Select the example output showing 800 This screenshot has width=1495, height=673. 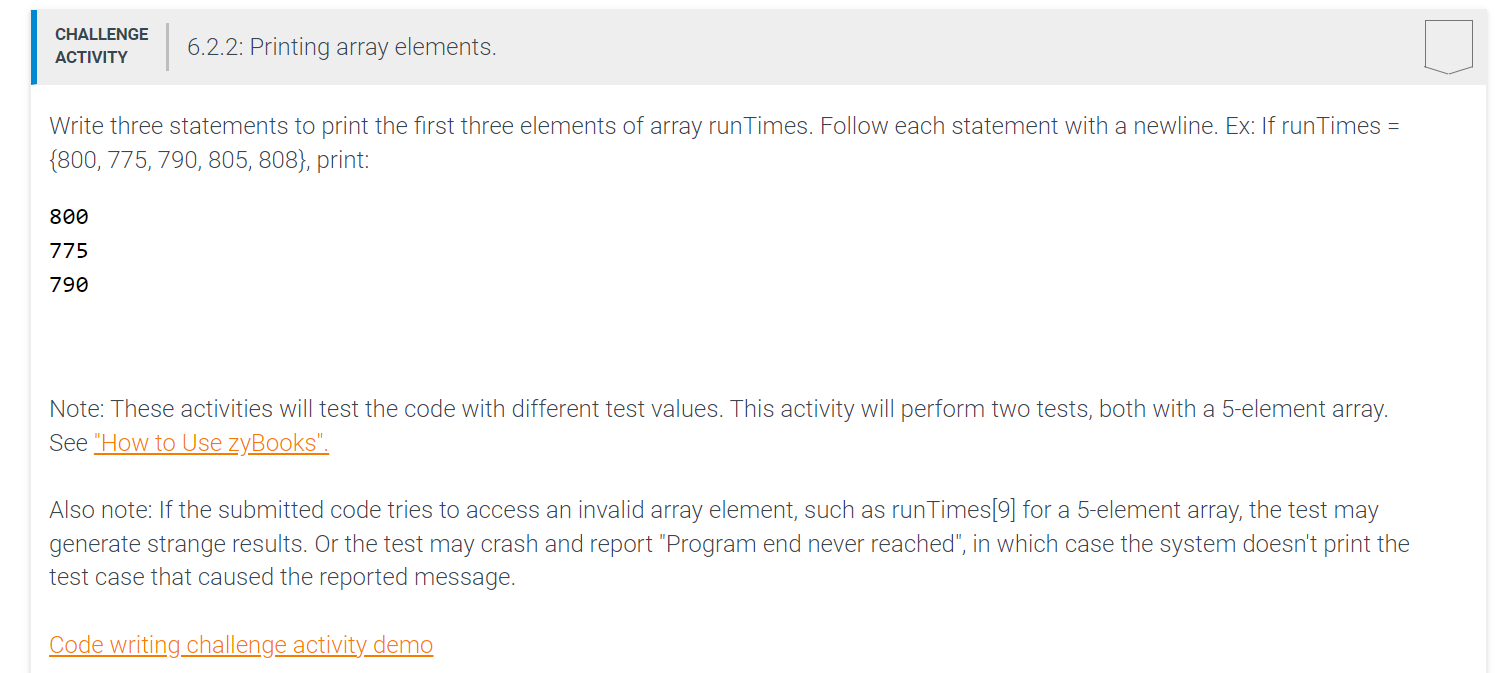click(x=68, y=216)
